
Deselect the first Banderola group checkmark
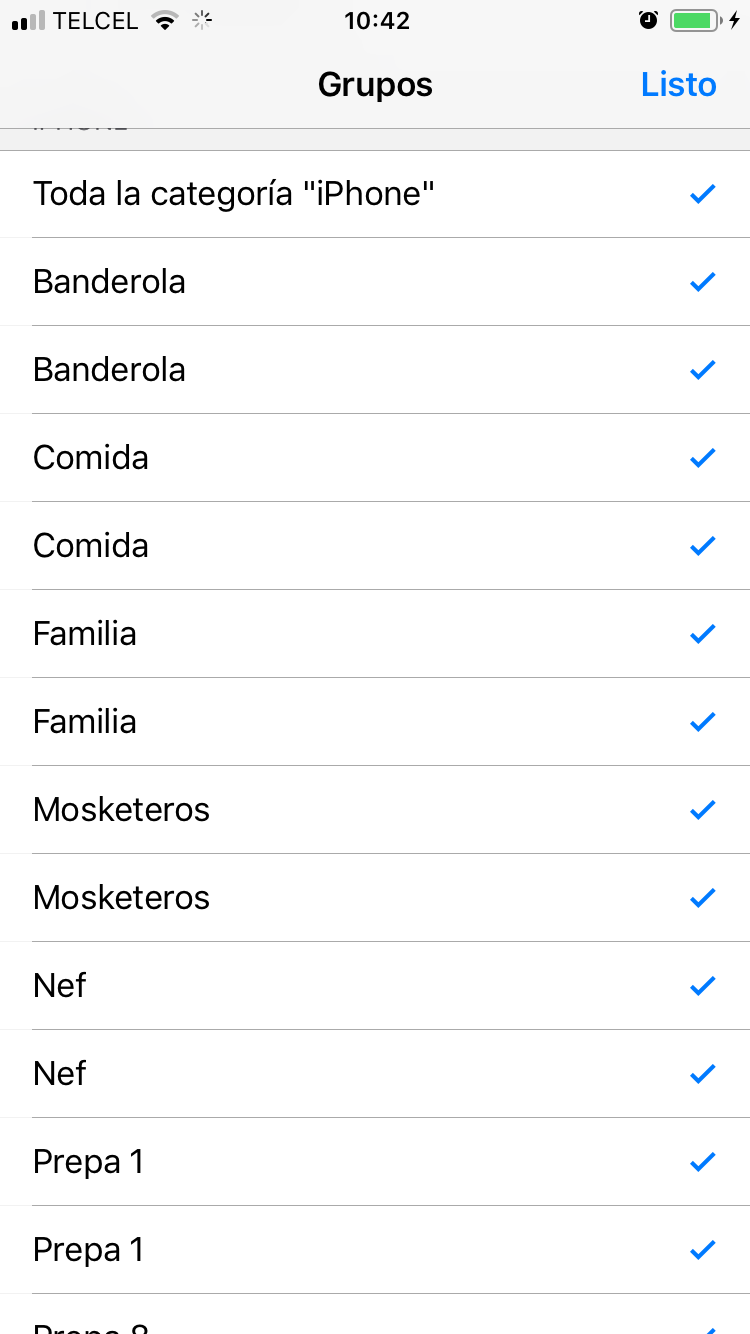pos(703,282)
